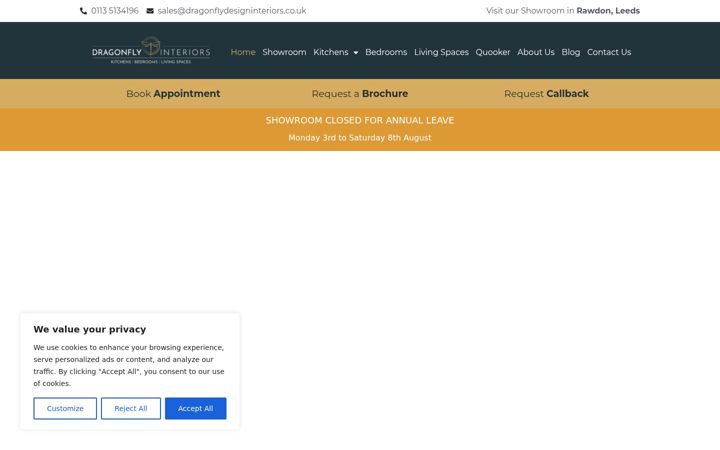Screen dimensions: 720x450
Task: Accept All cookies
Action: point(196,408)
